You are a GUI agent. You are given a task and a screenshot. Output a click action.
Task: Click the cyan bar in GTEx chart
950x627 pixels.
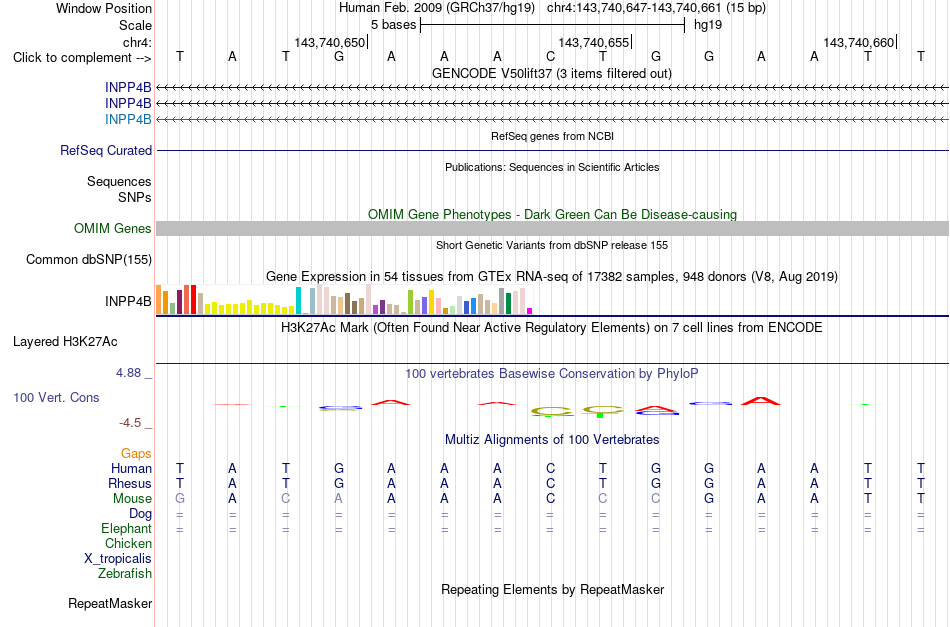(298, 300)
